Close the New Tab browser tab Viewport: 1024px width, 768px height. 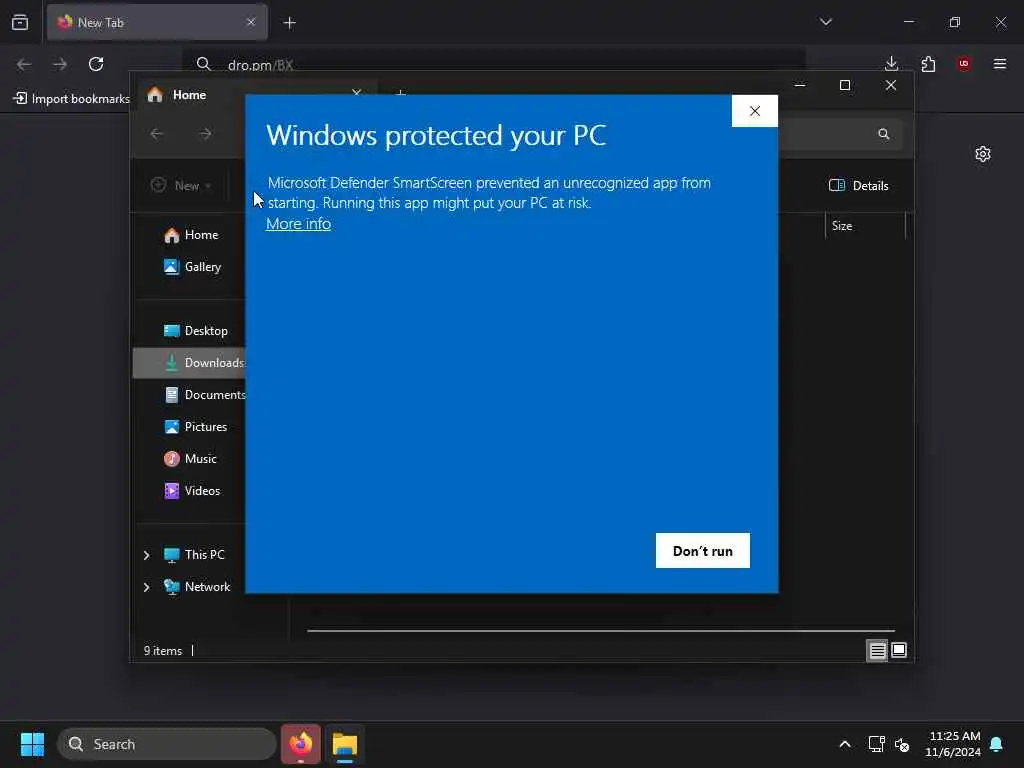(251, 22)
